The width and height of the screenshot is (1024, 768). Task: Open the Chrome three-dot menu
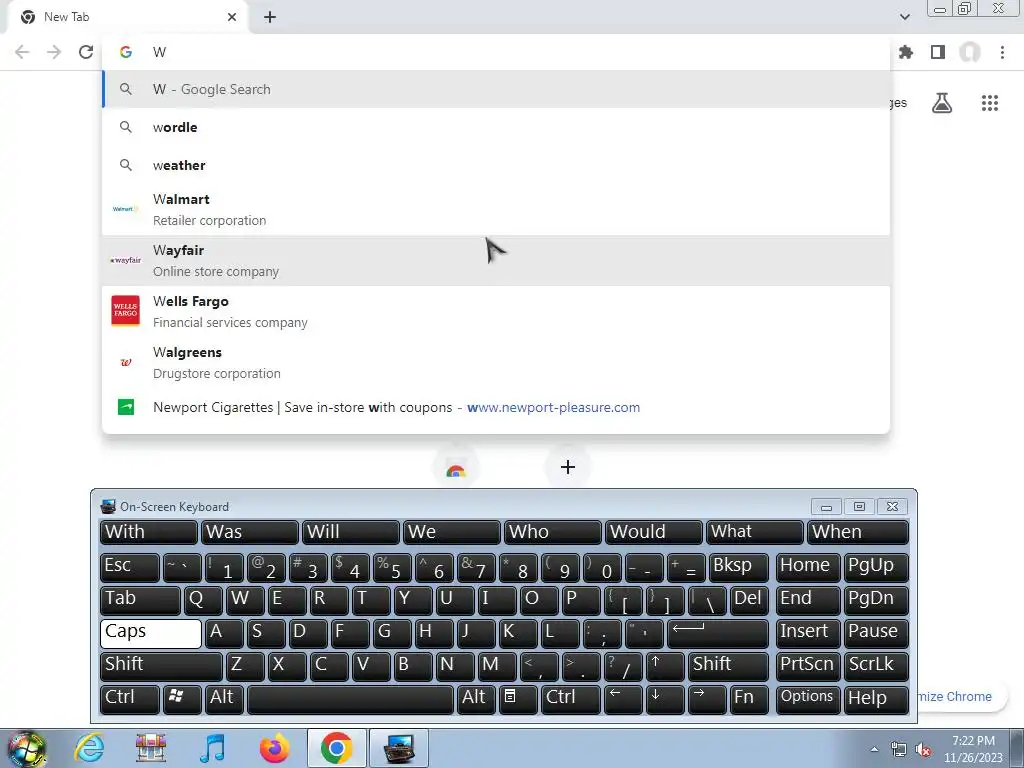(x=1002, y=52)
